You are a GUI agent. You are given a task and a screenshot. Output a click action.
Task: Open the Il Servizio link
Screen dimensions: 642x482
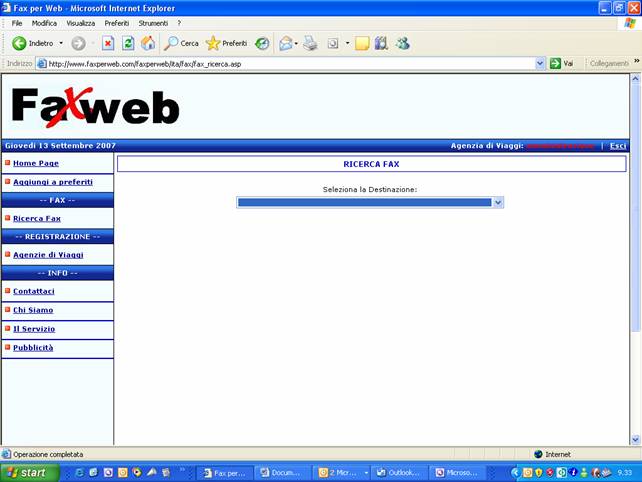click(x=34, y=329)
